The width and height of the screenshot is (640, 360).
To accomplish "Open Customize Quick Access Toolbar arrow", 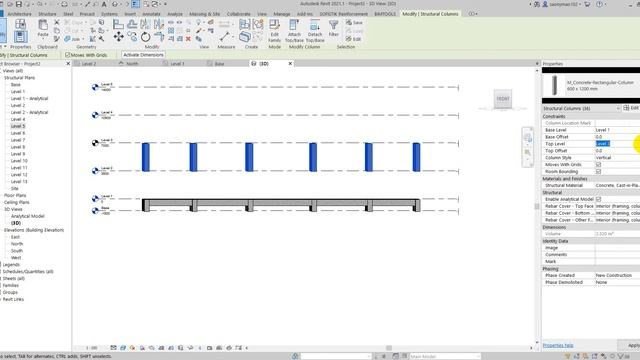I will click(165, 4).
